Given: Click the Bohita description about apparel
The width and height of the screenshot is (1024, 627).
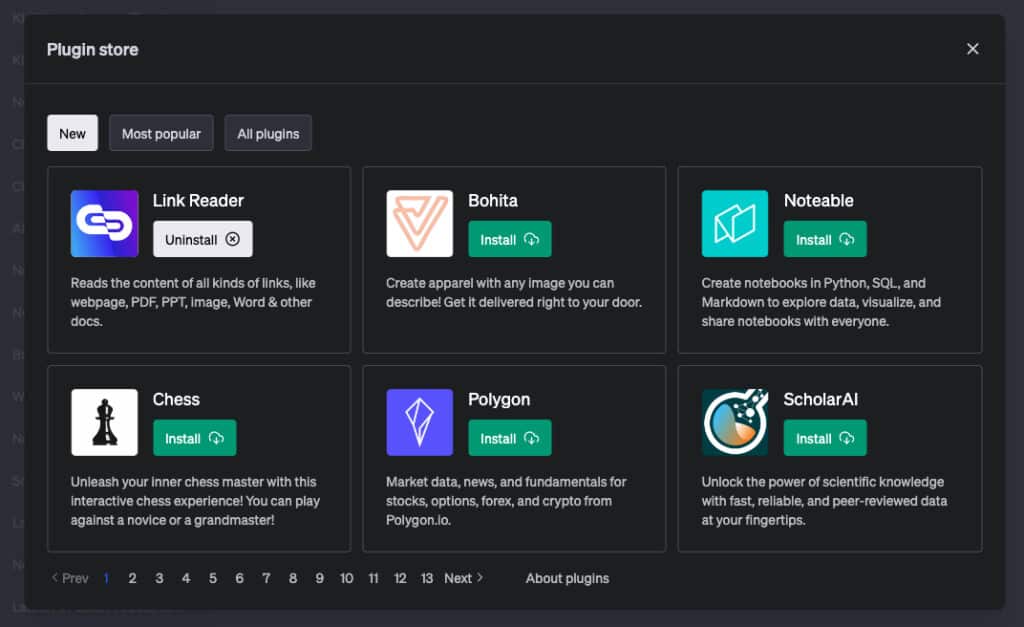Looking at the screenshot, I should (514, 293).
